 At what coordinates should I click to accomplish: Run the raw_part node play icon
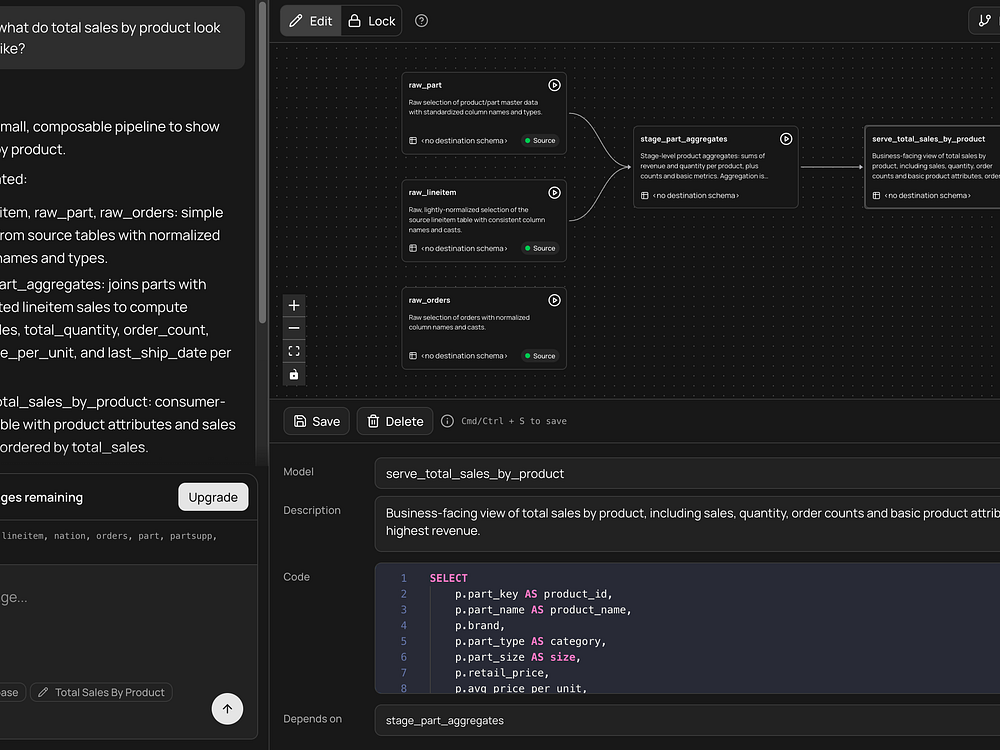[554, 86]
